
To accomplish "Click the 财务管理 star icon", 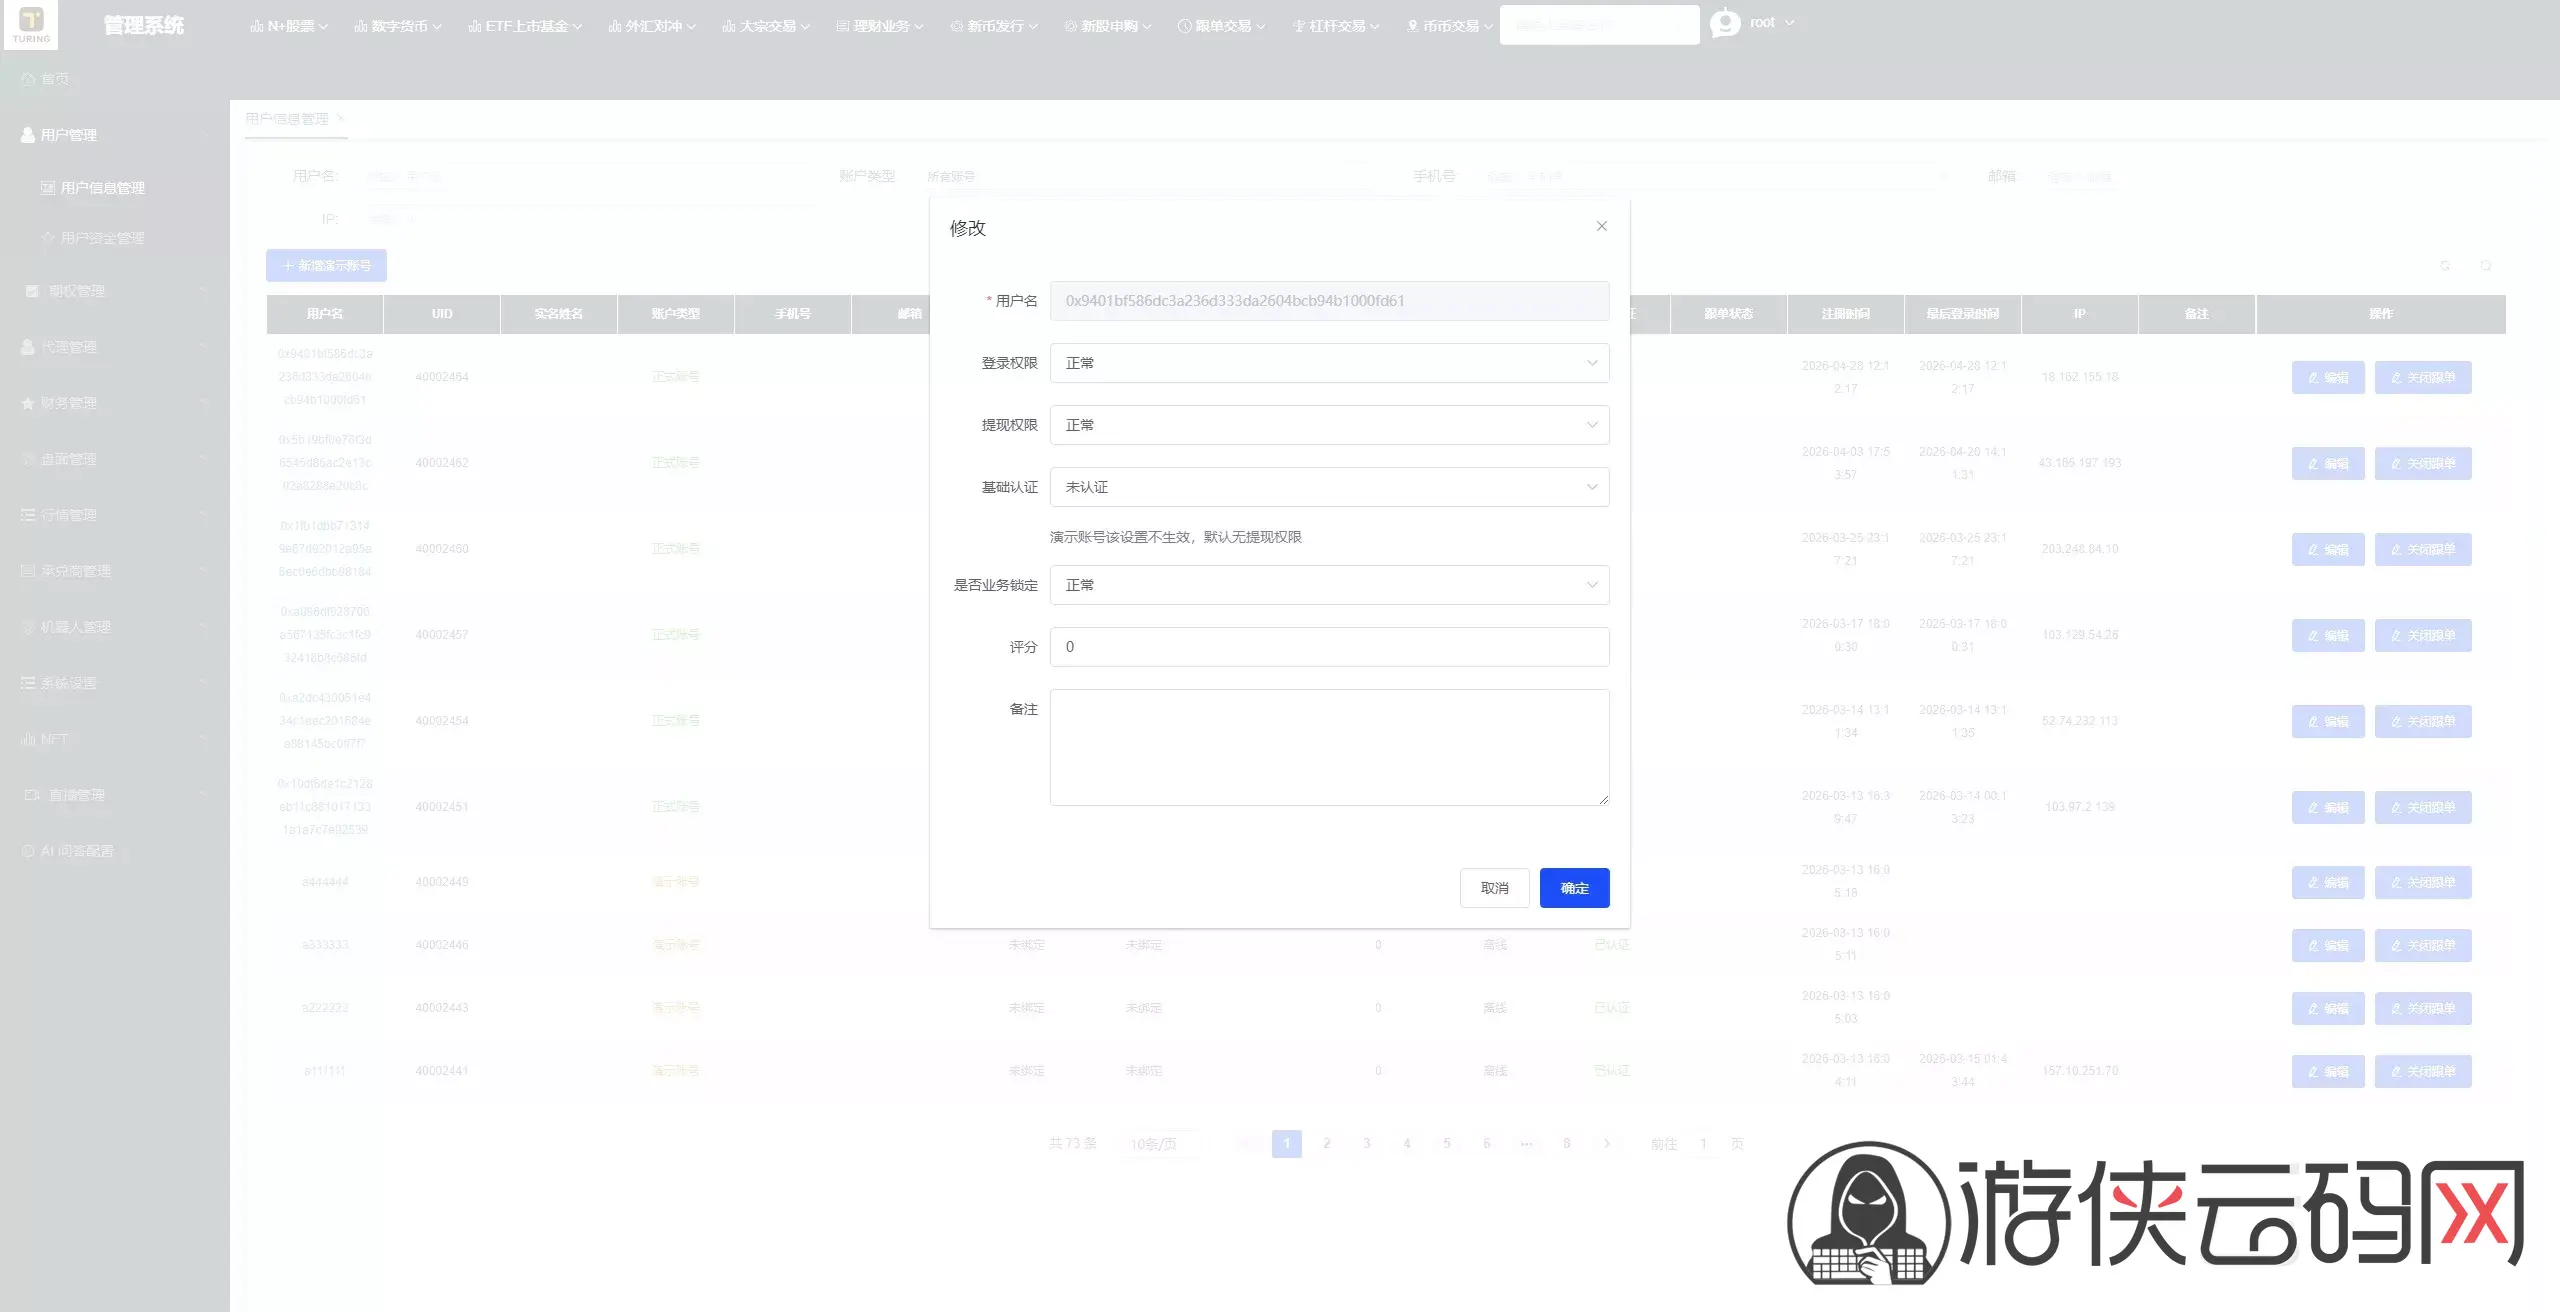I will pyautogui.click(x=28, y=403).
